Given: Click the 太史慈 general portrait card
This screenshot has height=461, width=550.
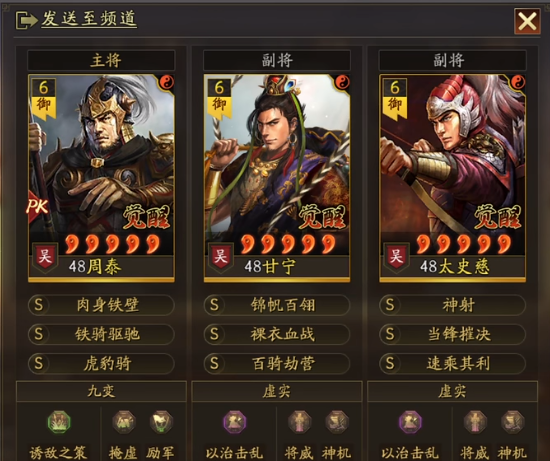Looking at the screenshot, I should (x=452, y=178).
